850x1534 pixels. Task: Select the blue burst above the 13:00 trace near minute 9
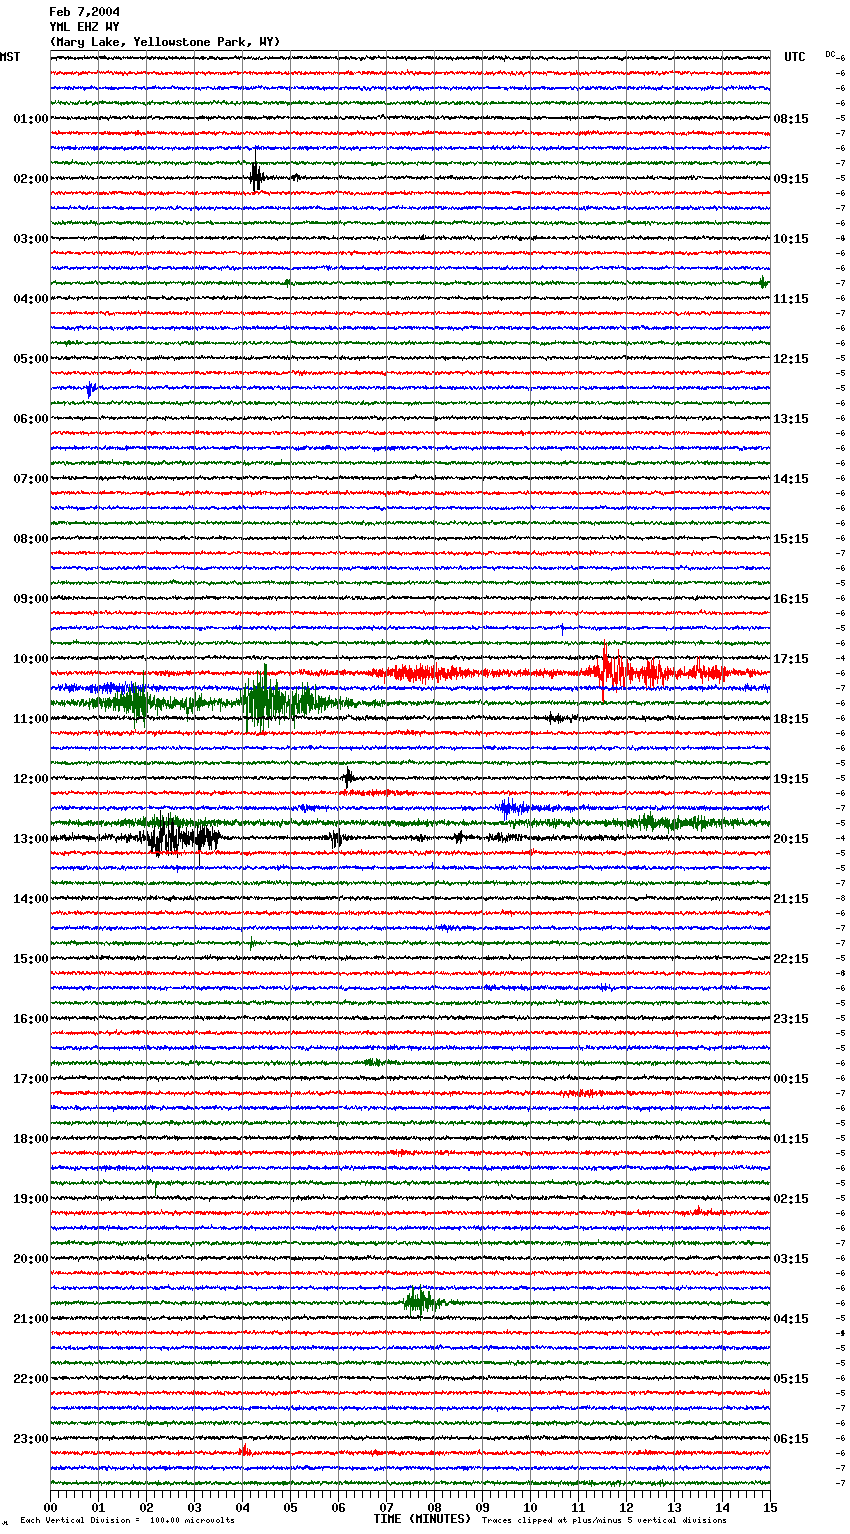[512, 807]
